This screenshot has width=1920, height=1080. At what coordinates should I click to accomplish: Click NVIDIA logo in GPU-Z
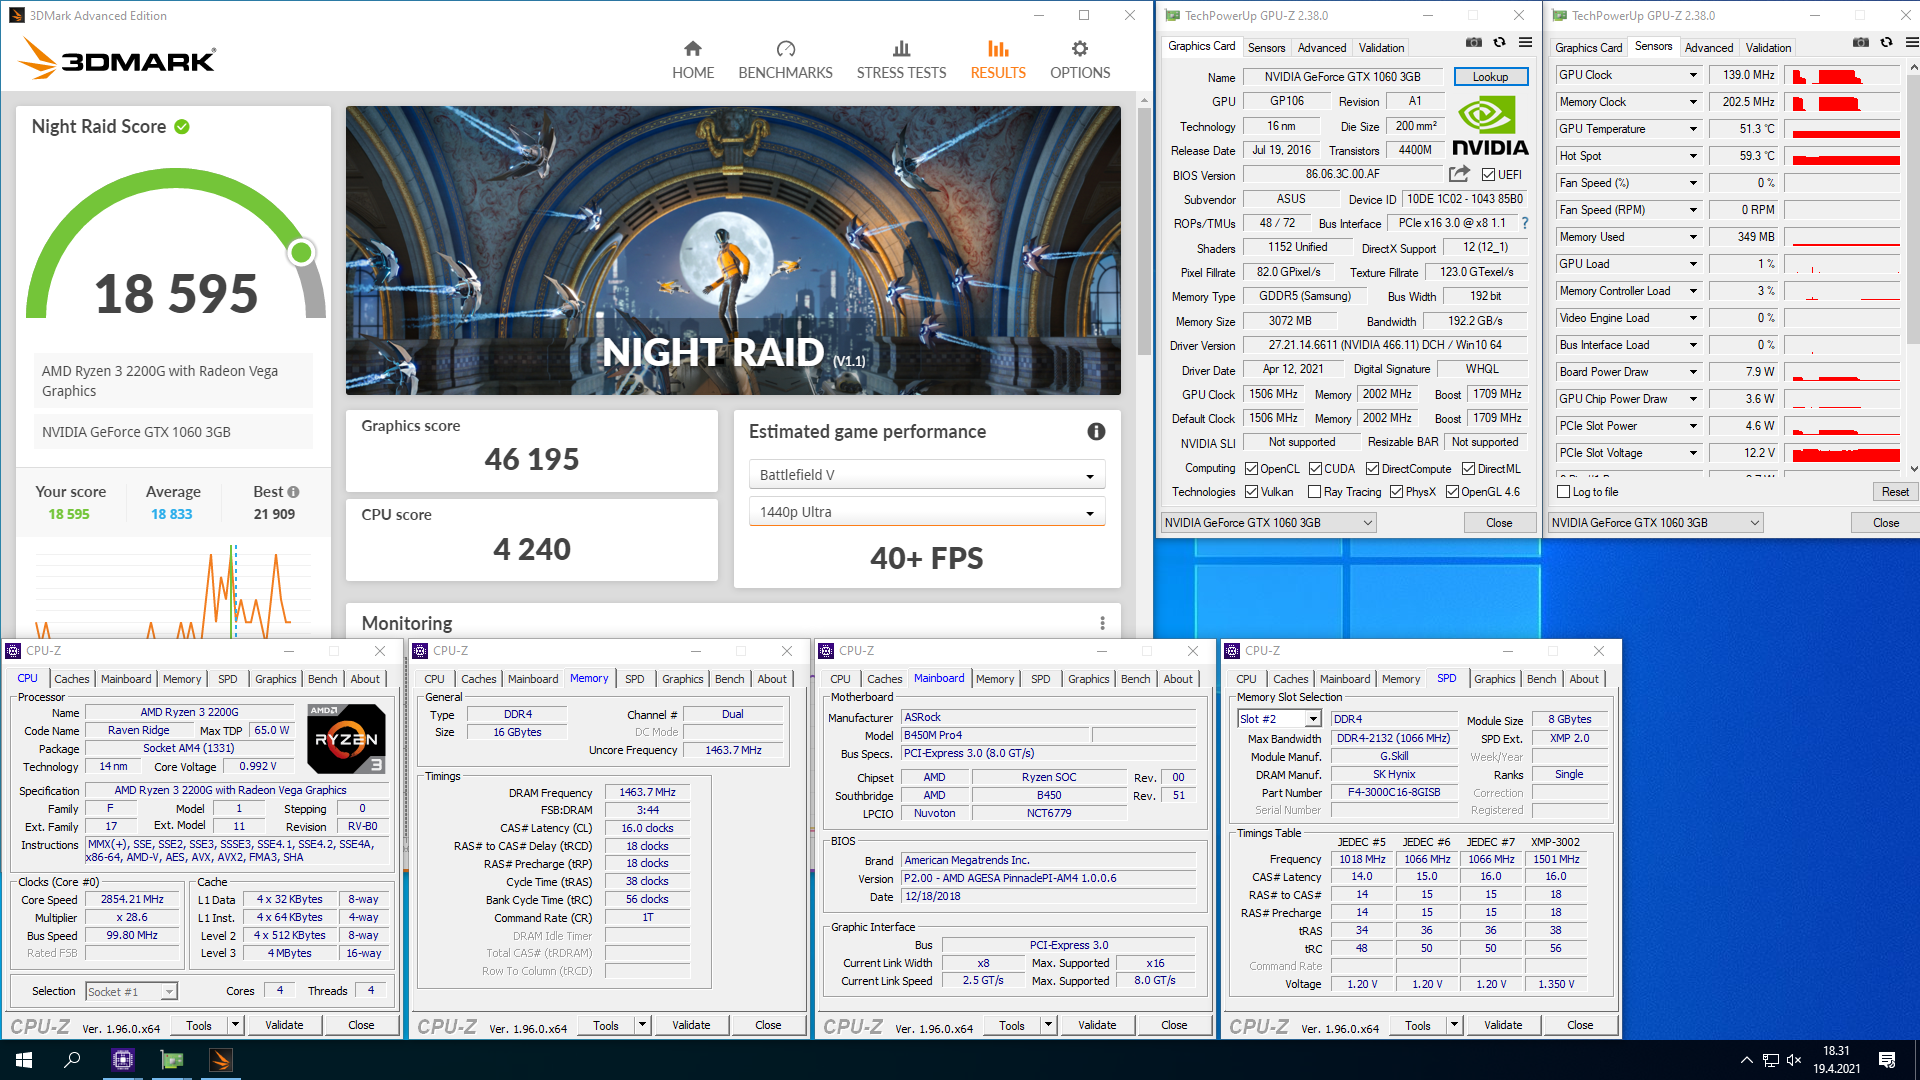pos(1490,127)
